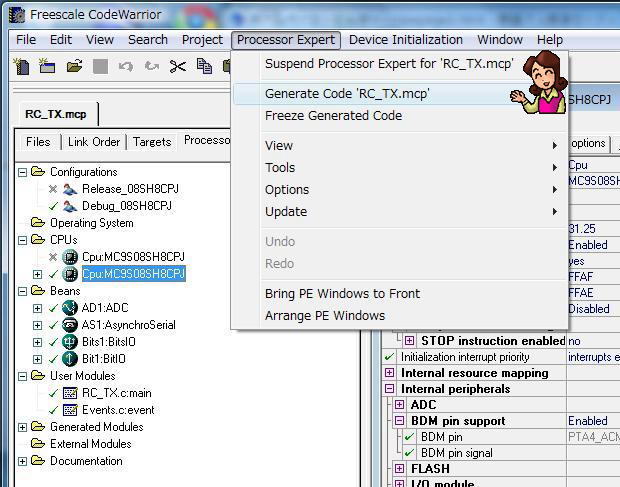Click the RC_TX.mcp project window tab
The width and height of the screenshot is (620, 487).
click(56, 114)
